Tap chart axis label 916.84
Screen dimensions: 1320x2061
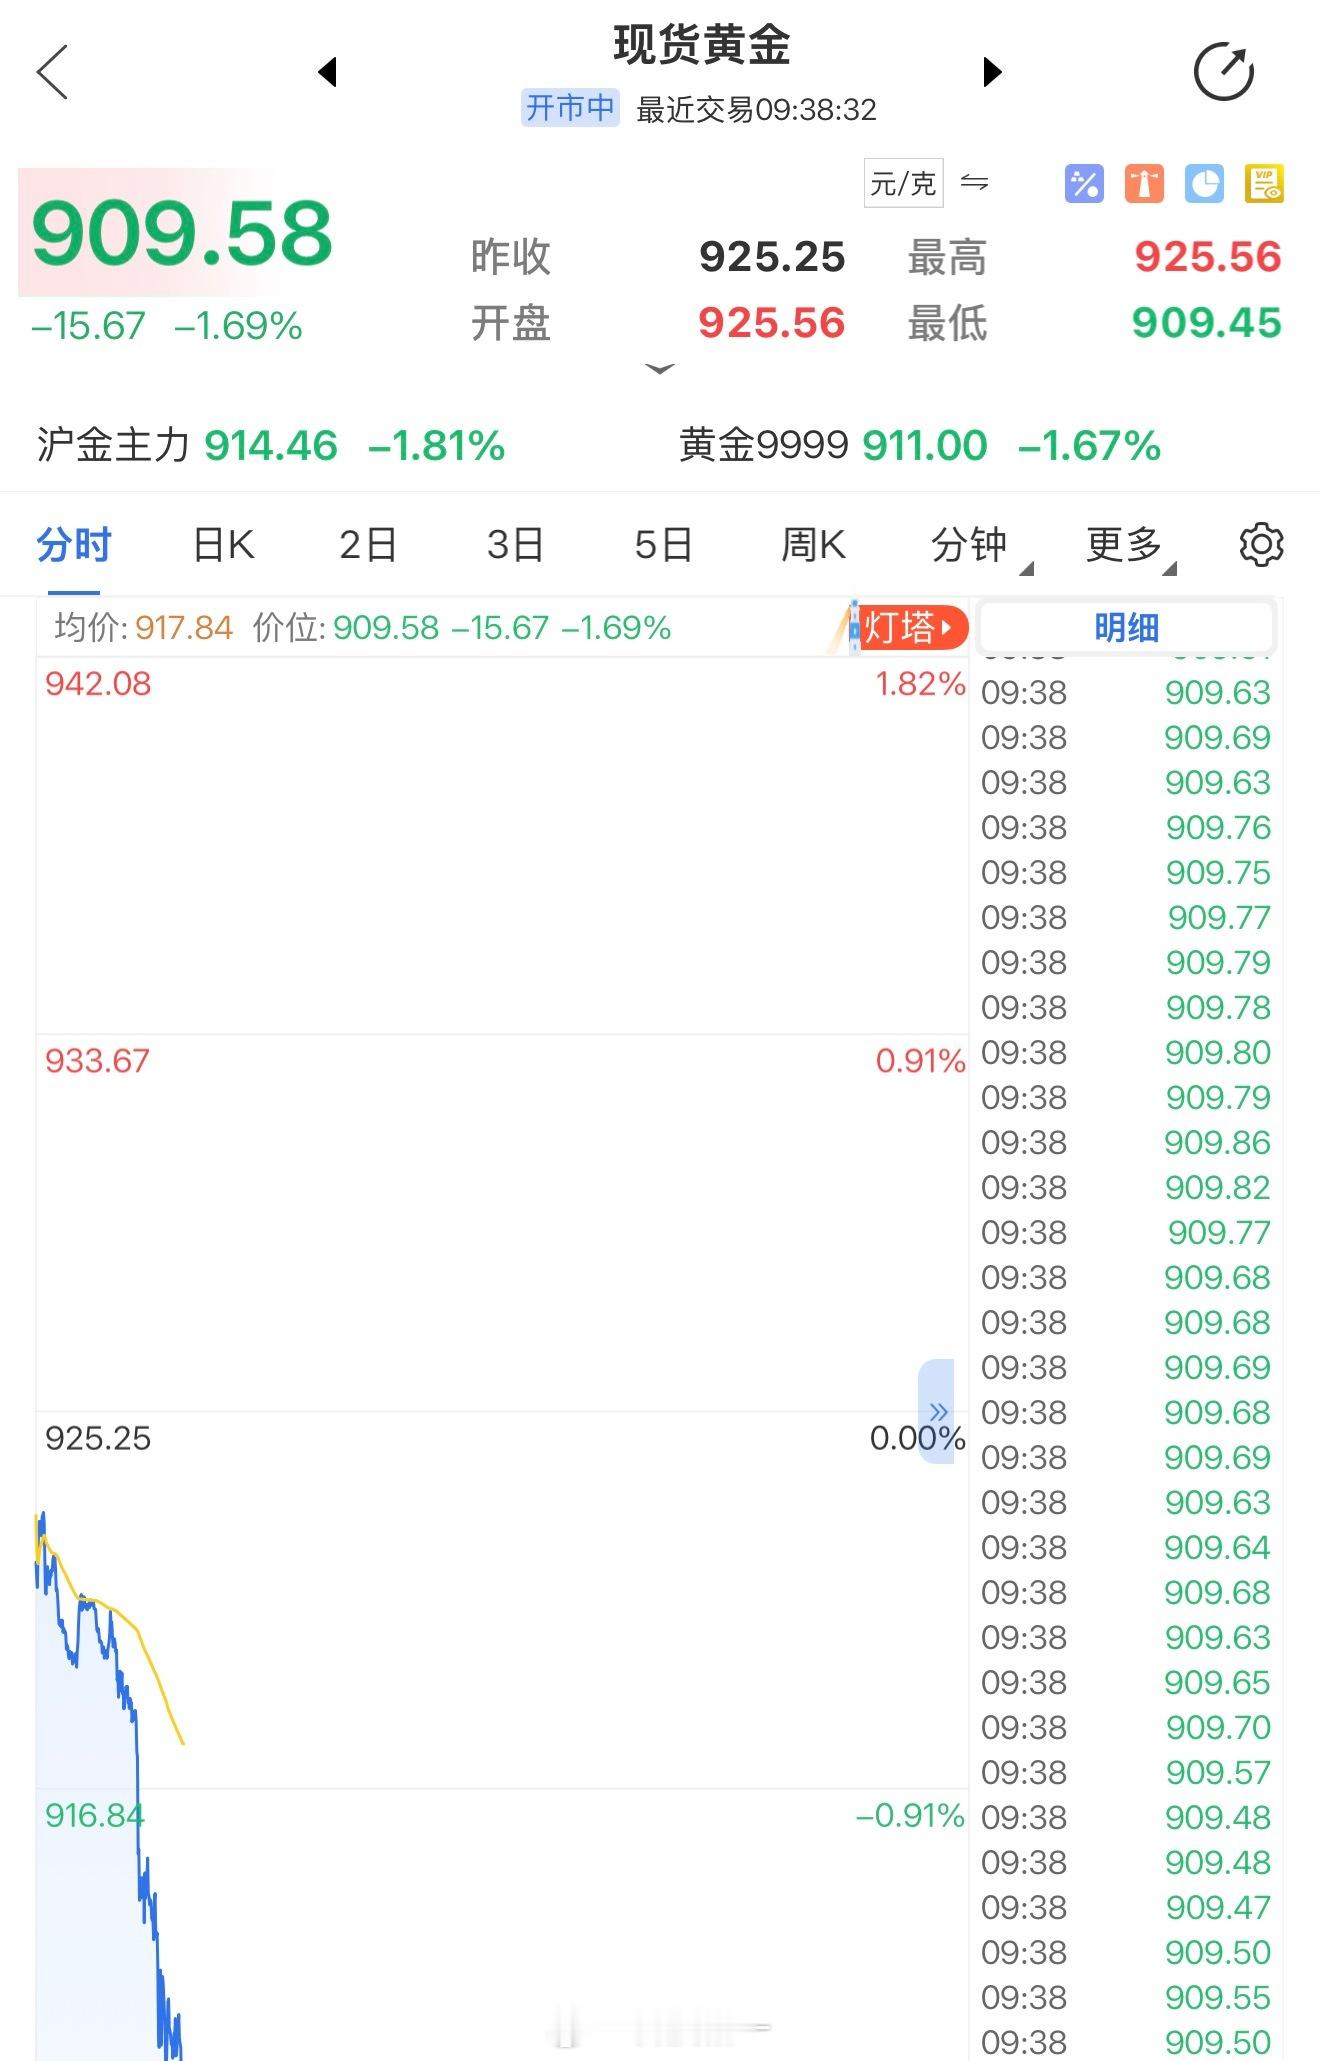(x=95, y=1815)
